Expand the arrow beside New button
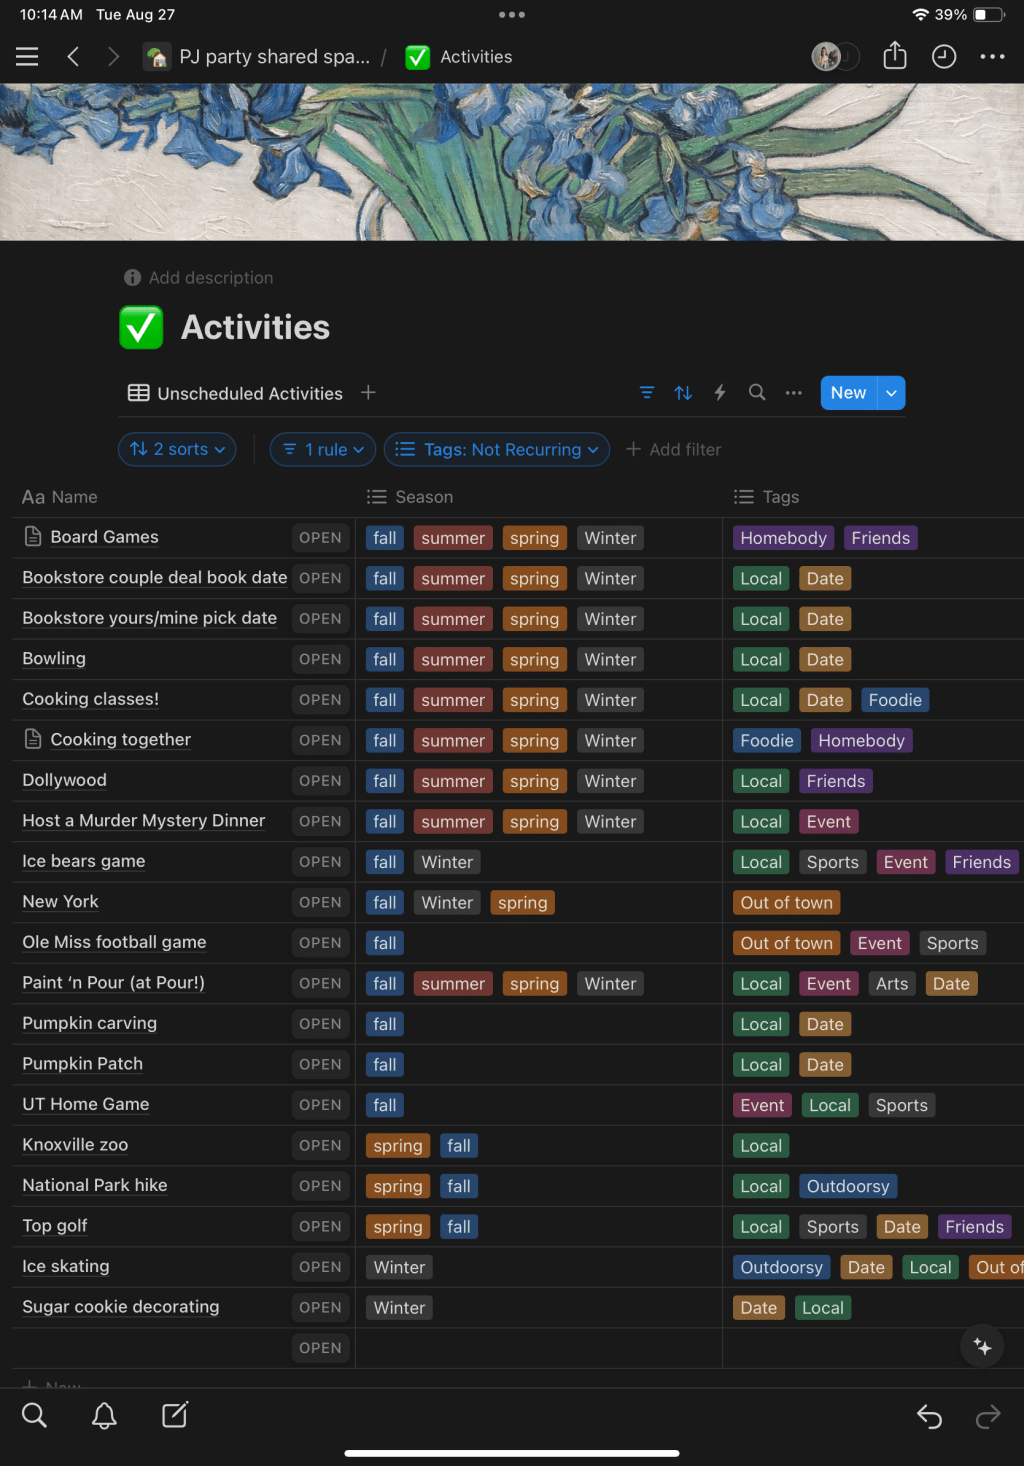The image size is (1024, 1466). [x=891, y=393]
